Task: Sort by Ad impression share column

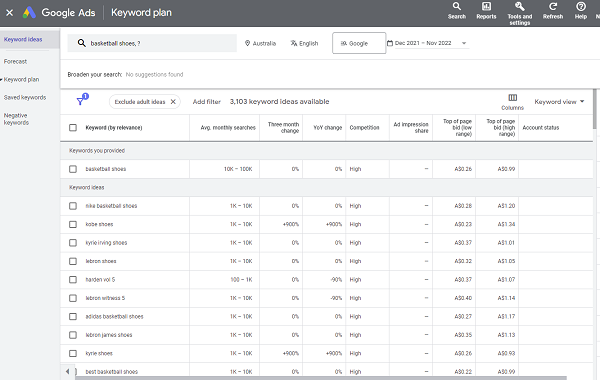Action: click(x=411, y=127)
